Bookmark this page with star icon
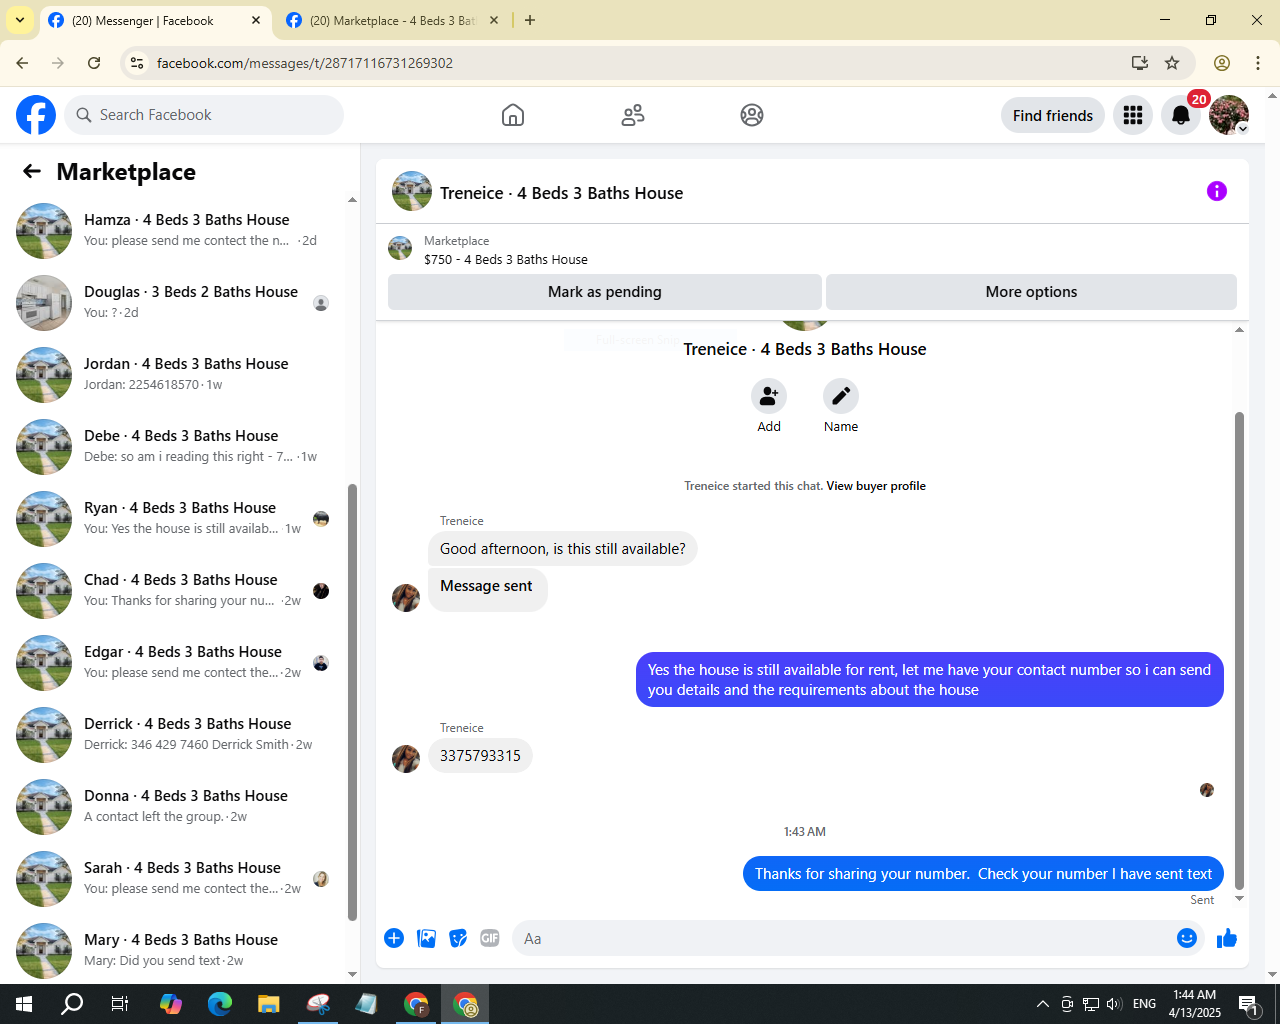Screen dimensions: 1280x1024 (1172, 63)
